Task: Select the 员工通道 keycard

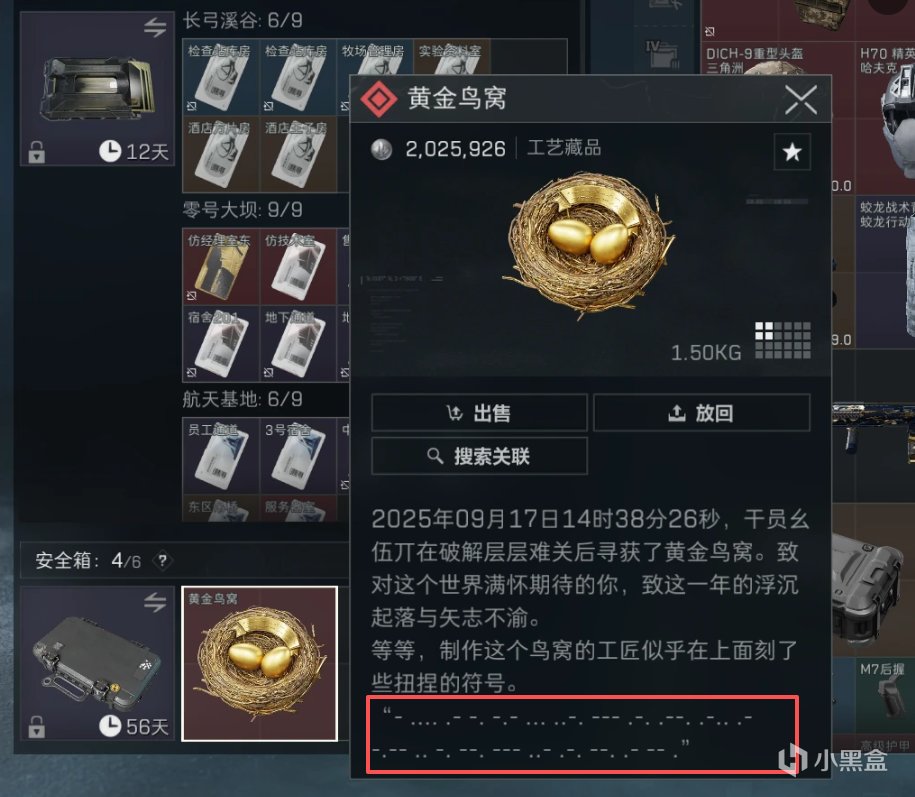Action: (221, 456)
